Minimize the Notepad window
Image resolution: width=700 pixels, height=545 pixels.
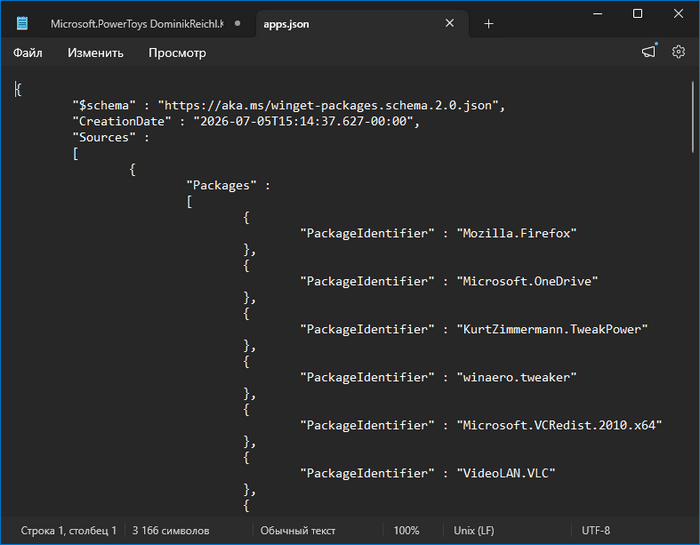597,14
